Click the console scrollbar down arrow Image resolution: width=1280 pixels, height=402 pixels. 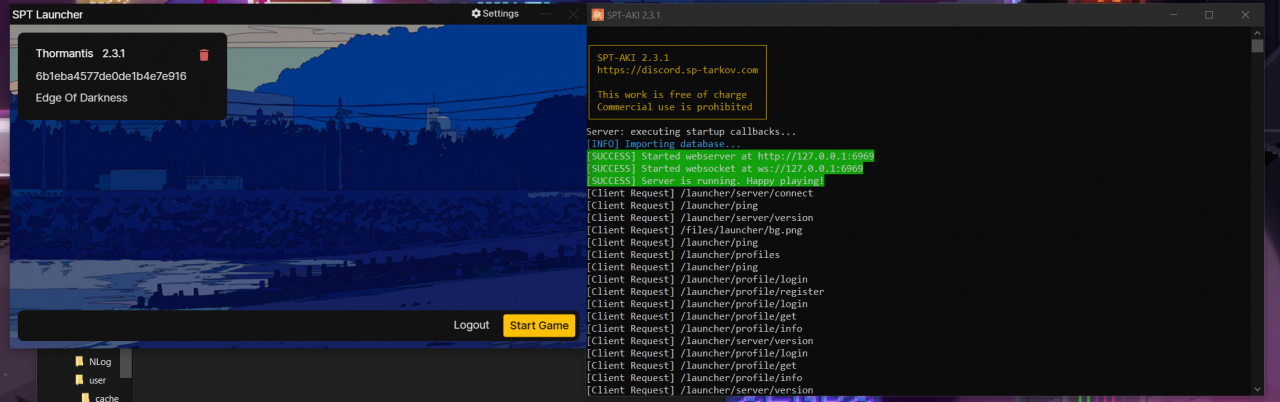(x=1257, y=388)
